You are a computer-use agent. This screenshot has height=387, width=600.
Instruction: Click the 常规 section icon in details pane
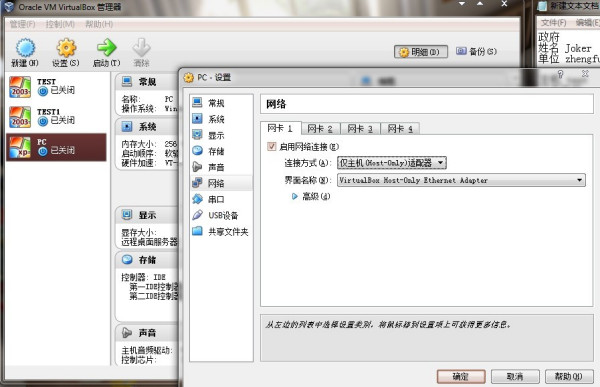pyautogui.click(x=127, y=81)
